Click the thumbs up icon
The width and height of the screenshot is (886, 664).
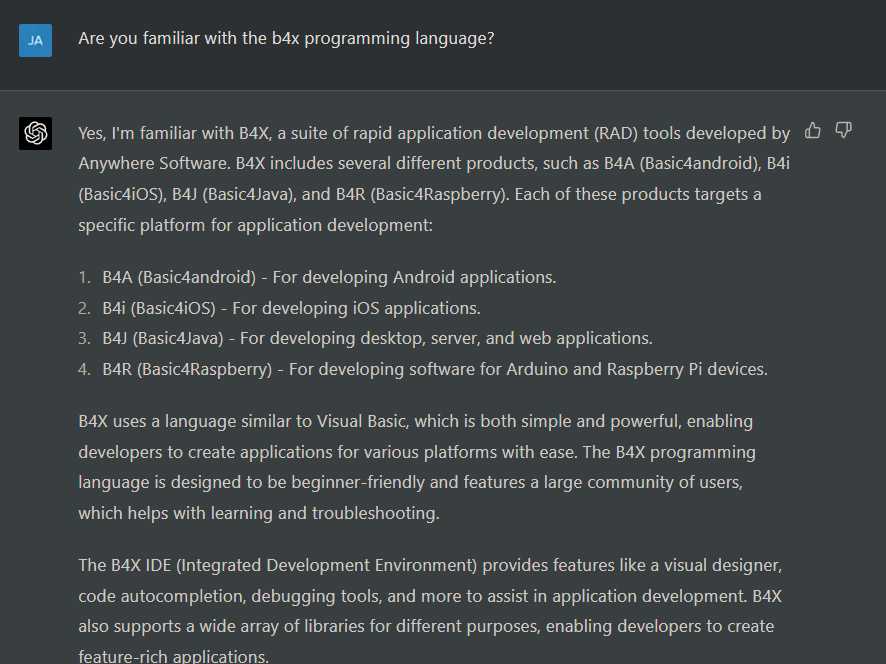813,130
